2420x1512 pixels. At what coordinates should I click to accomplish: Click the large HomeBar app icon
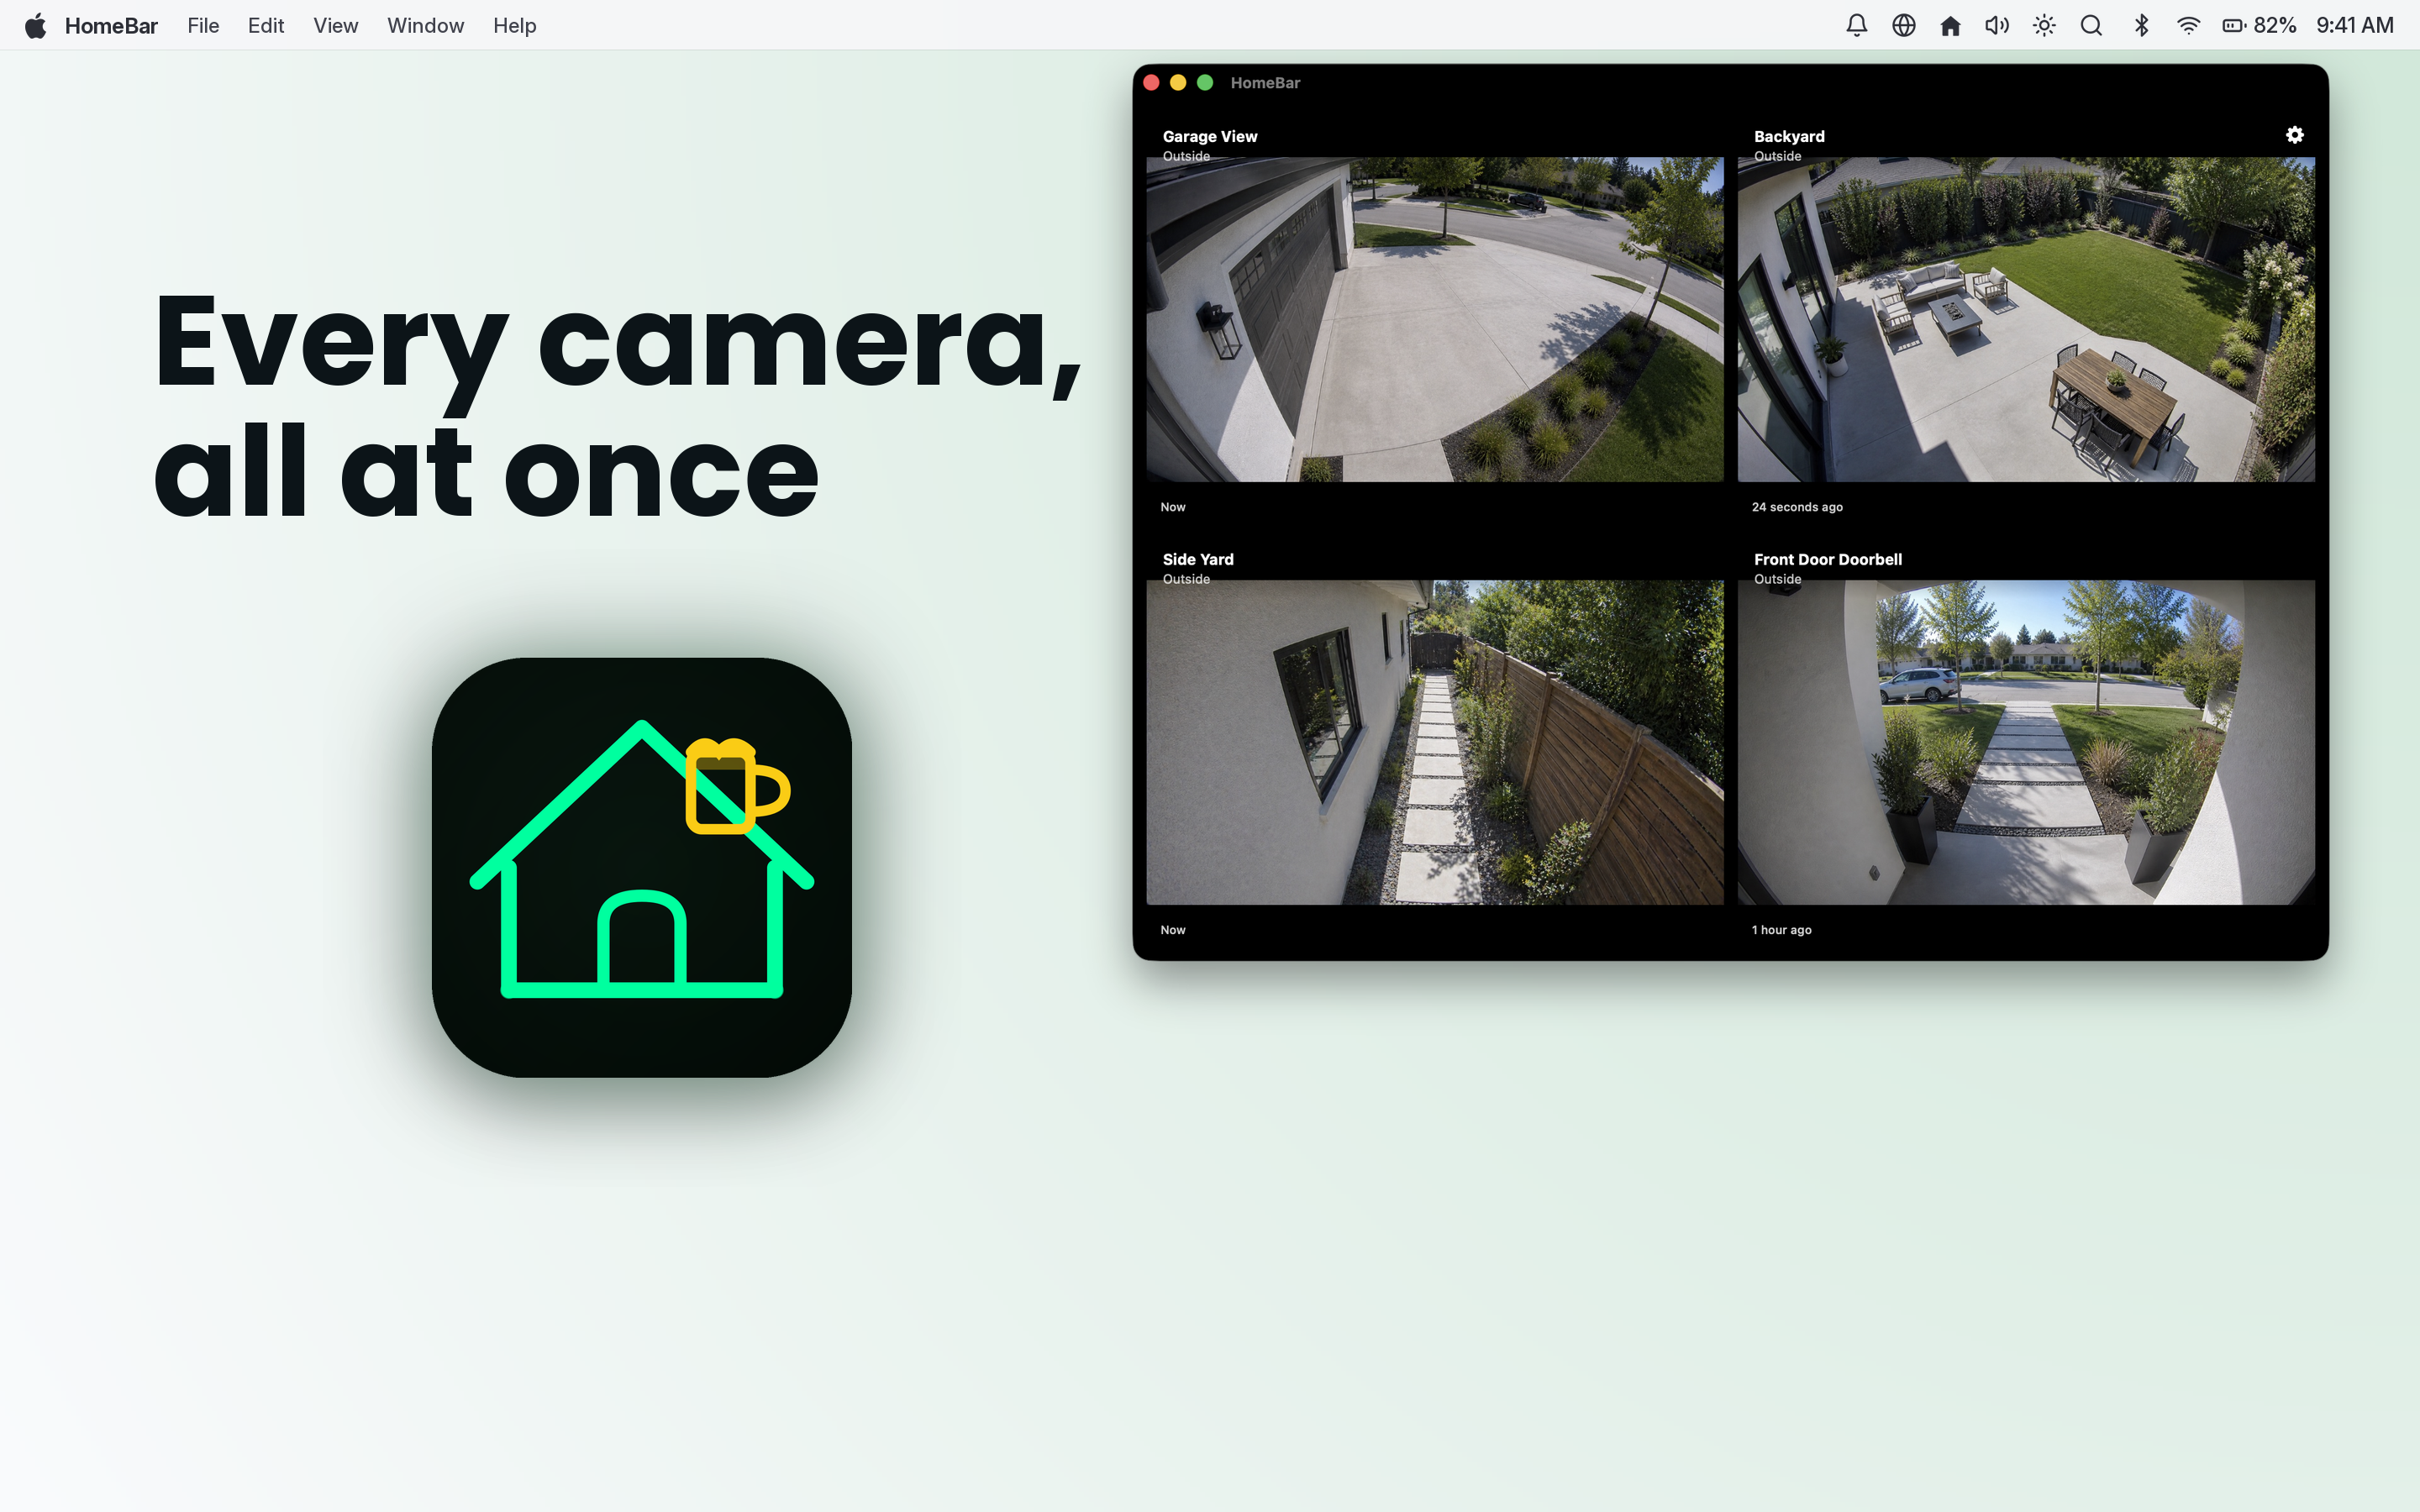641,867
